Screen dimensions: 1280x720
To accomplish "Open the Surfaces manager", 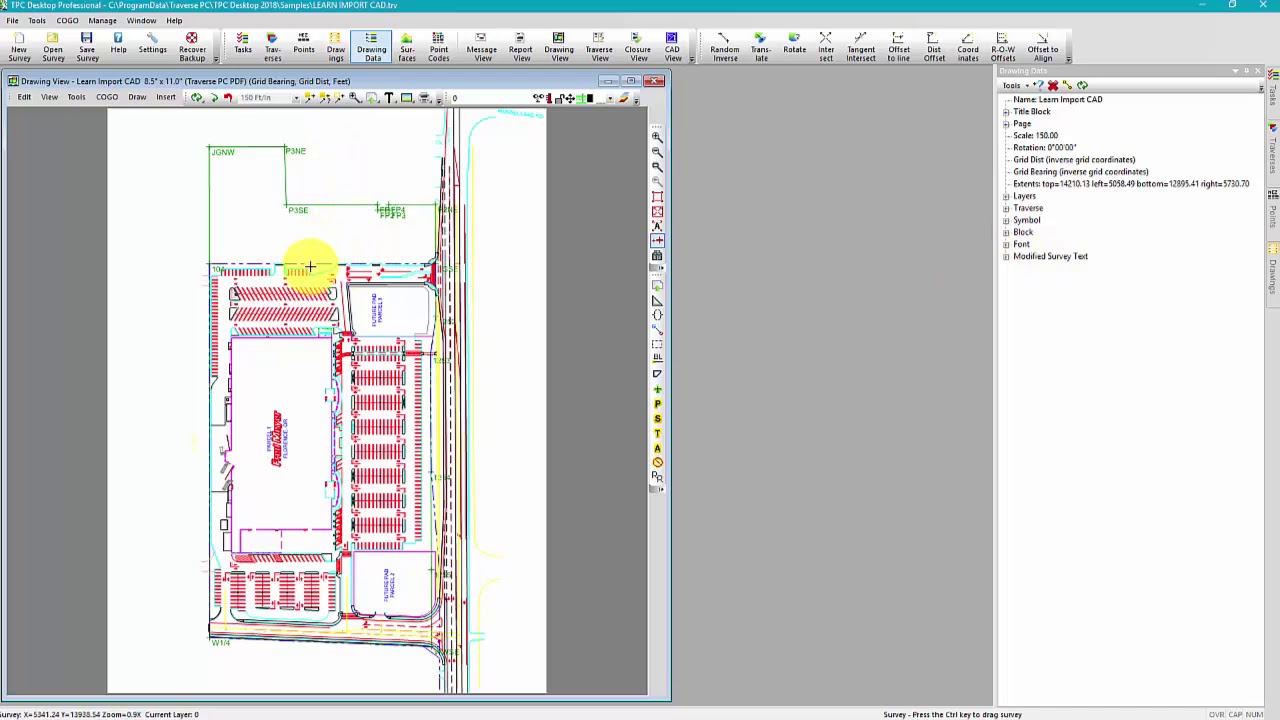I will 407,47.
